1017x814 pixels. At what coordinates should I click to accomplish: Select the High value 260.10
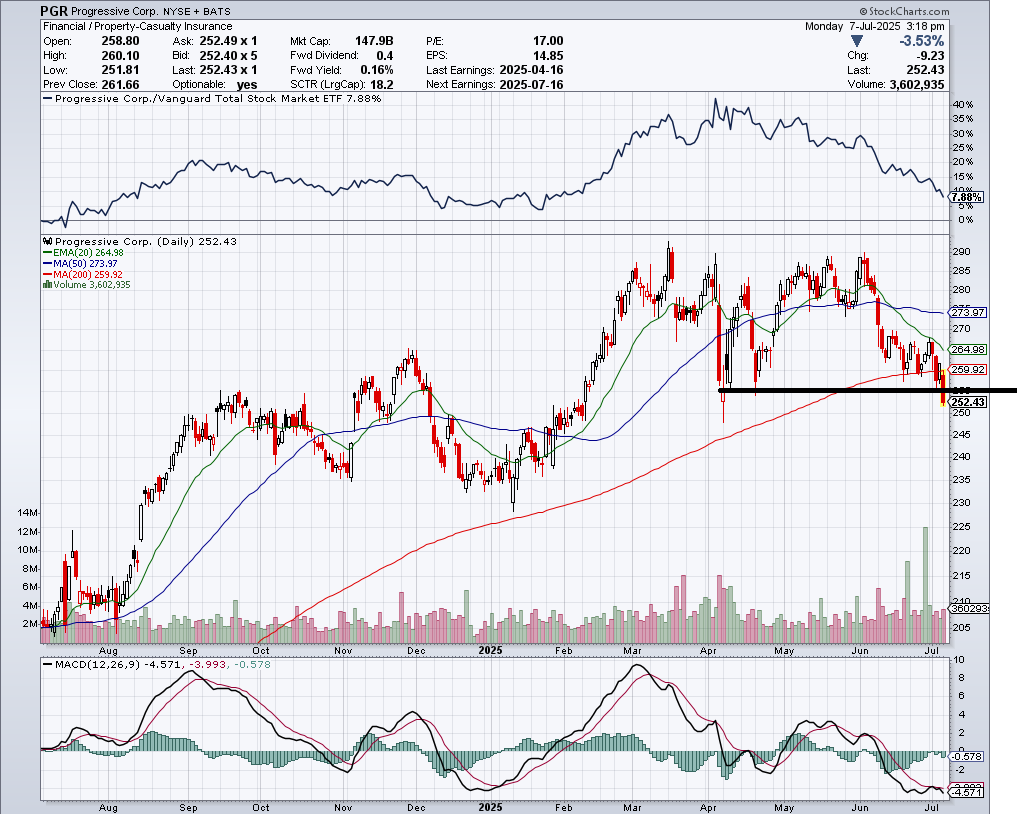[x=120, y=56]
